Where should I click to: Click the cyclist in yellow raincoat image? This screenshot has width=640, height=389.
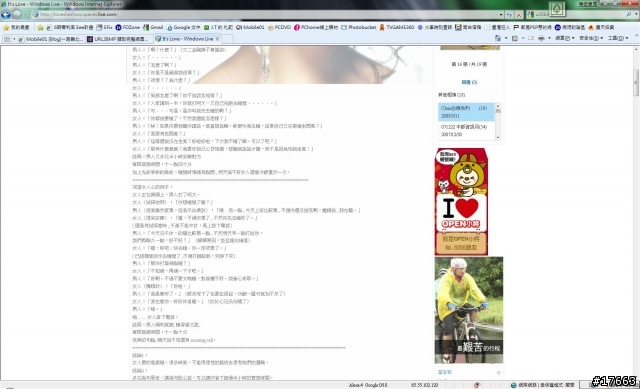[x=469, y=310]
